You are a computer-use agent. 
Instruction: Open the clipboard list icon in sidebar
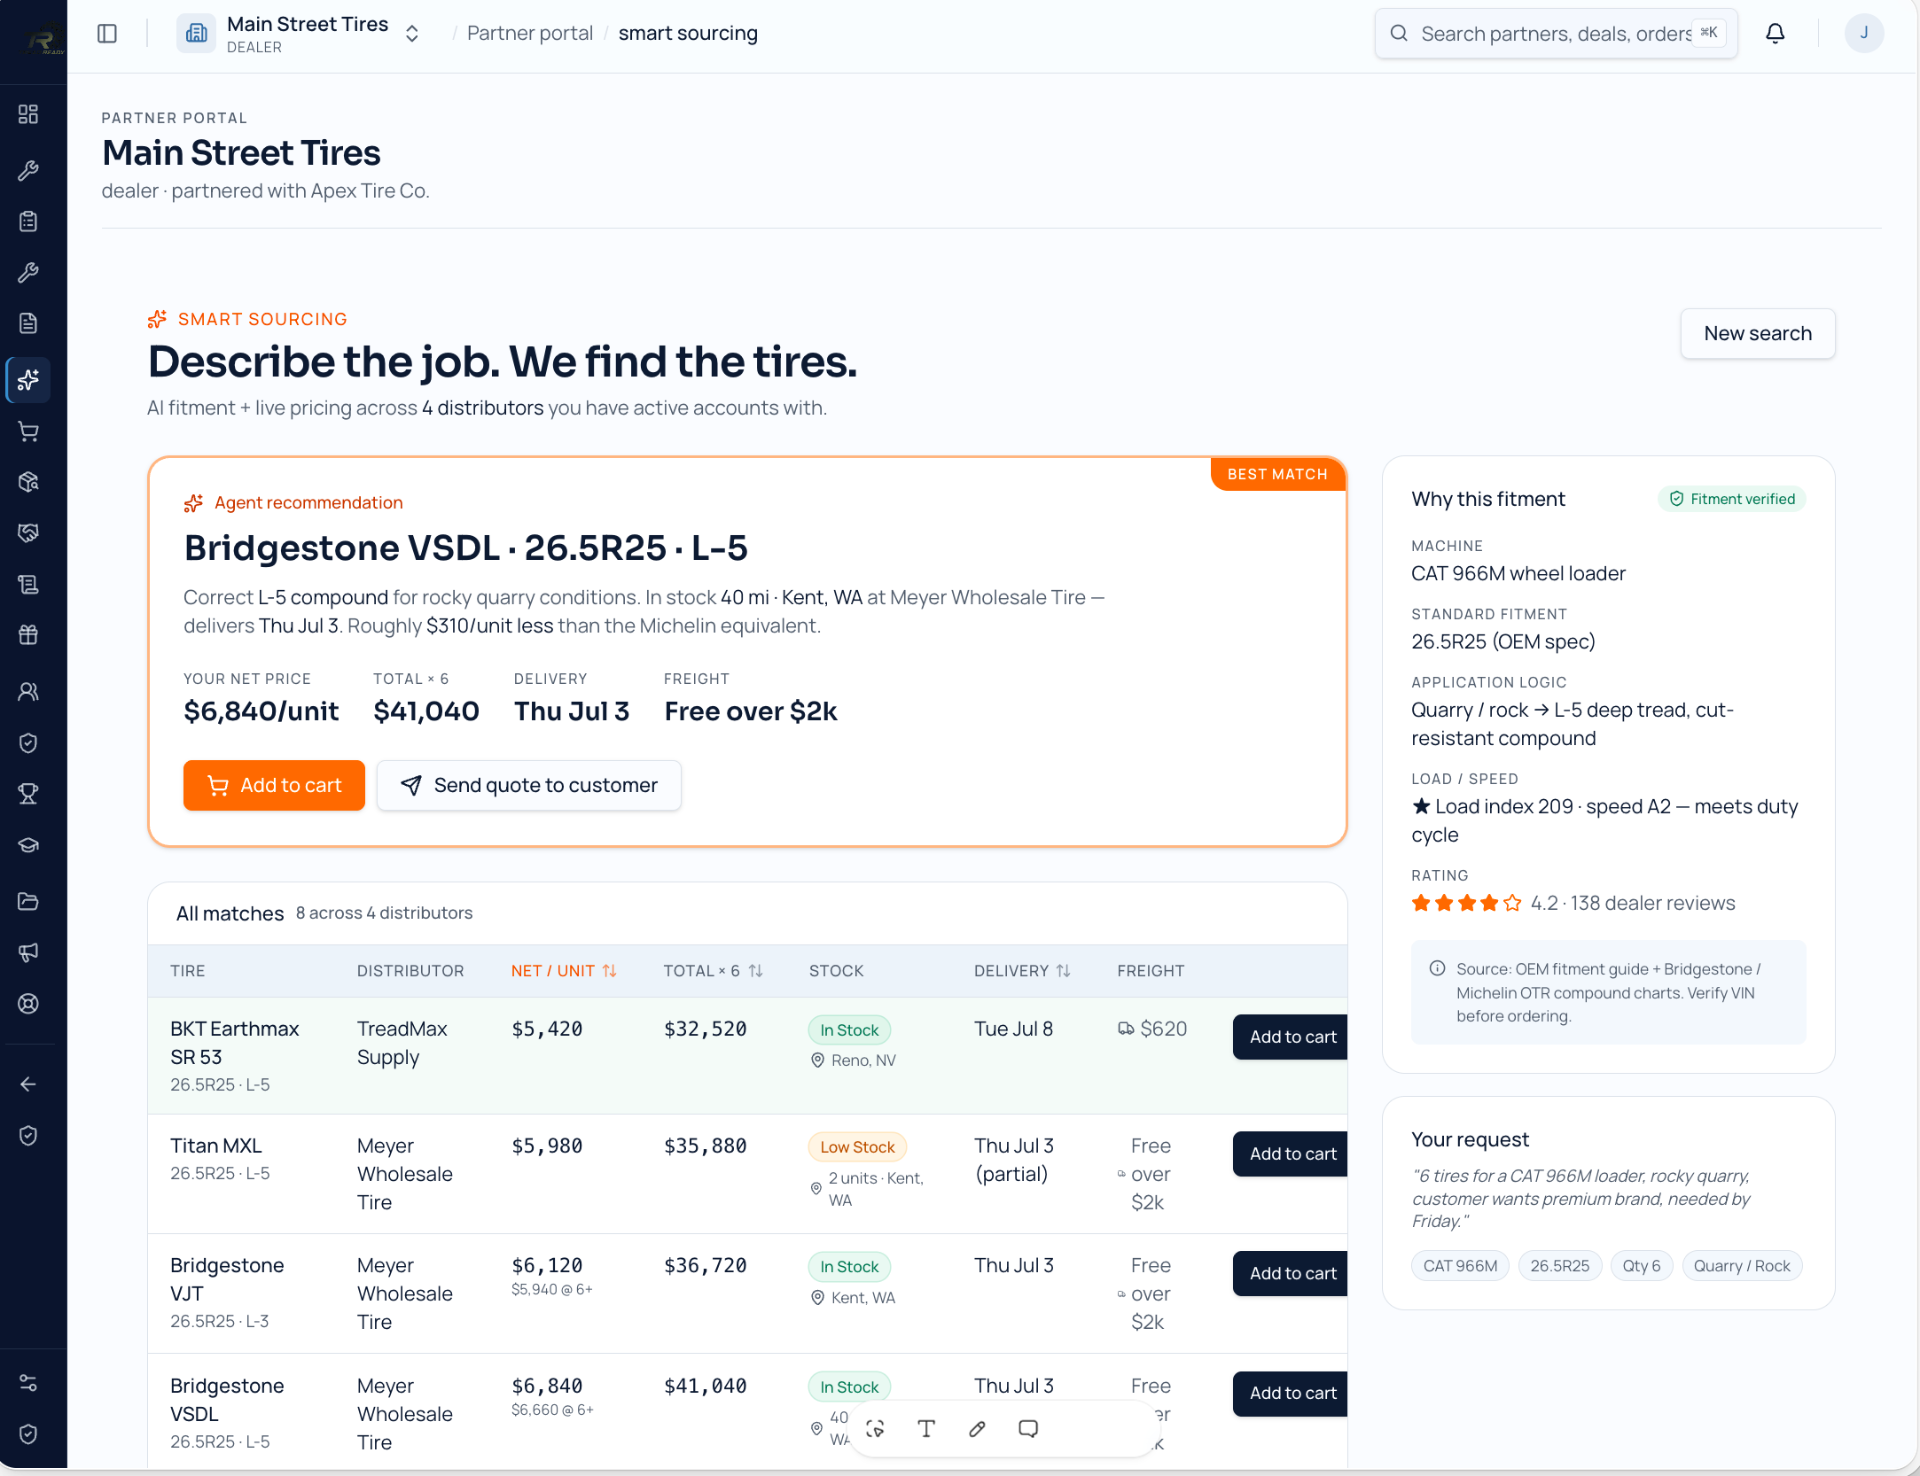point(28,221)
